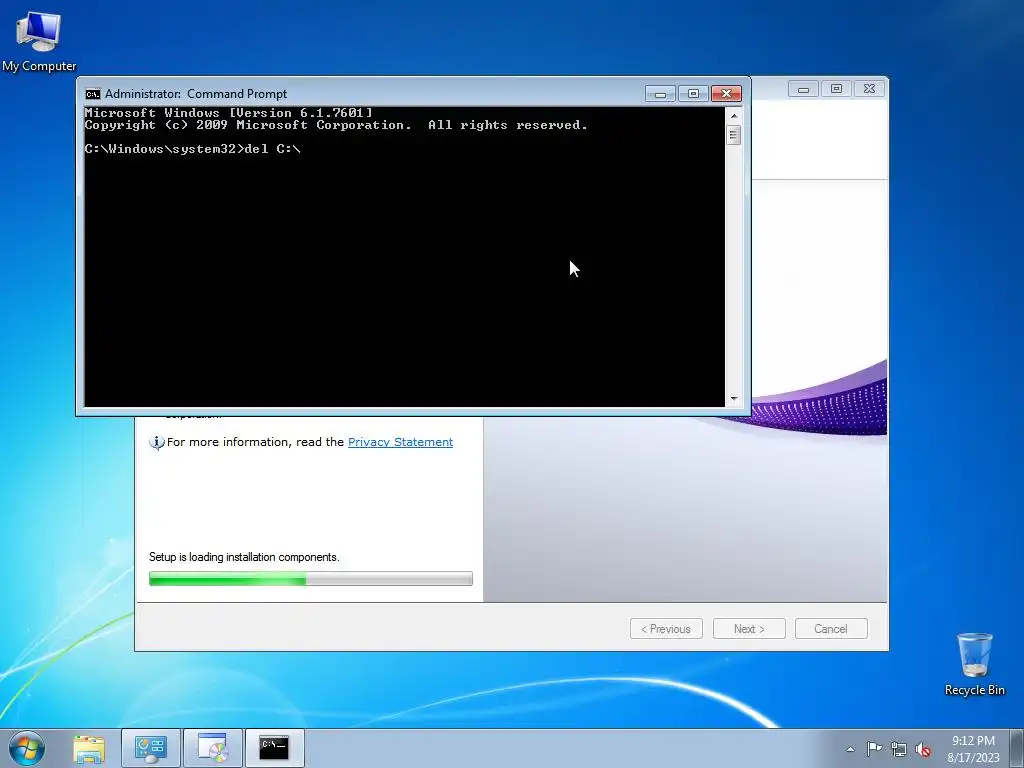Image resolution: width=1024 pixels, height=768 pixels.
Task: Click the Command Prompt scroll up arrow
Action: [x=733, y=116]
